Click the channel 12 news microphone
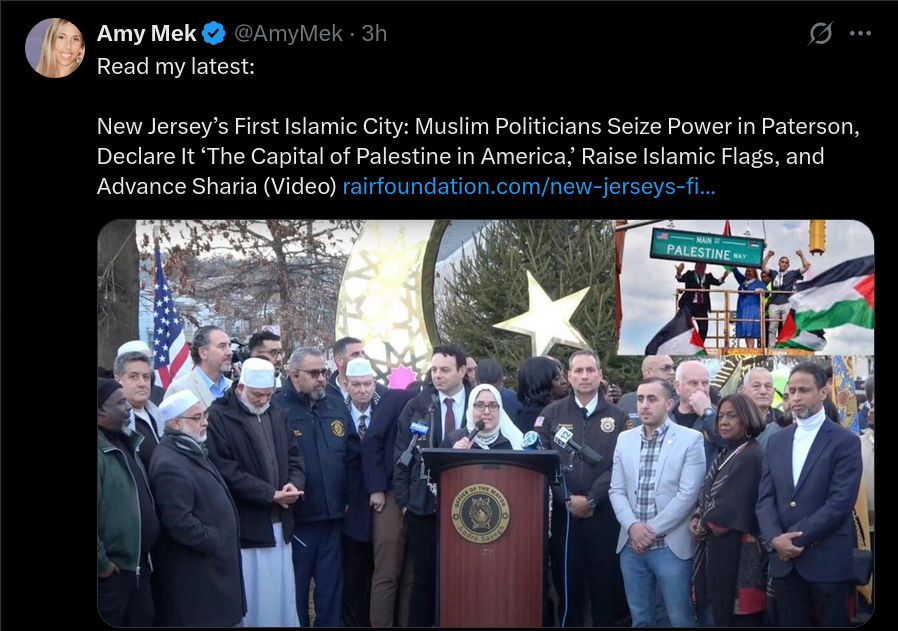This screenshot has width=898, height=631. pyautogui.click(x=562, y=437)
